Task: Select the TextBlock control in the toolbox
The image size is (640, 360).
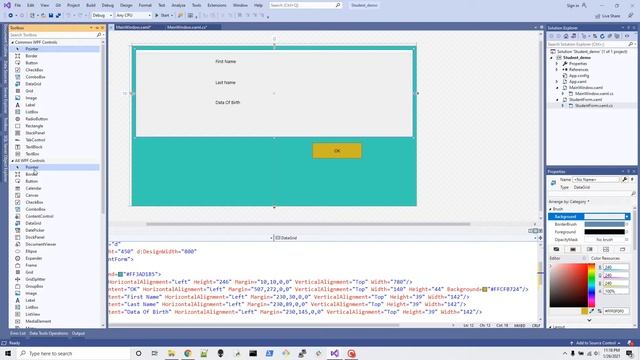Action: [x=34, y=147]
